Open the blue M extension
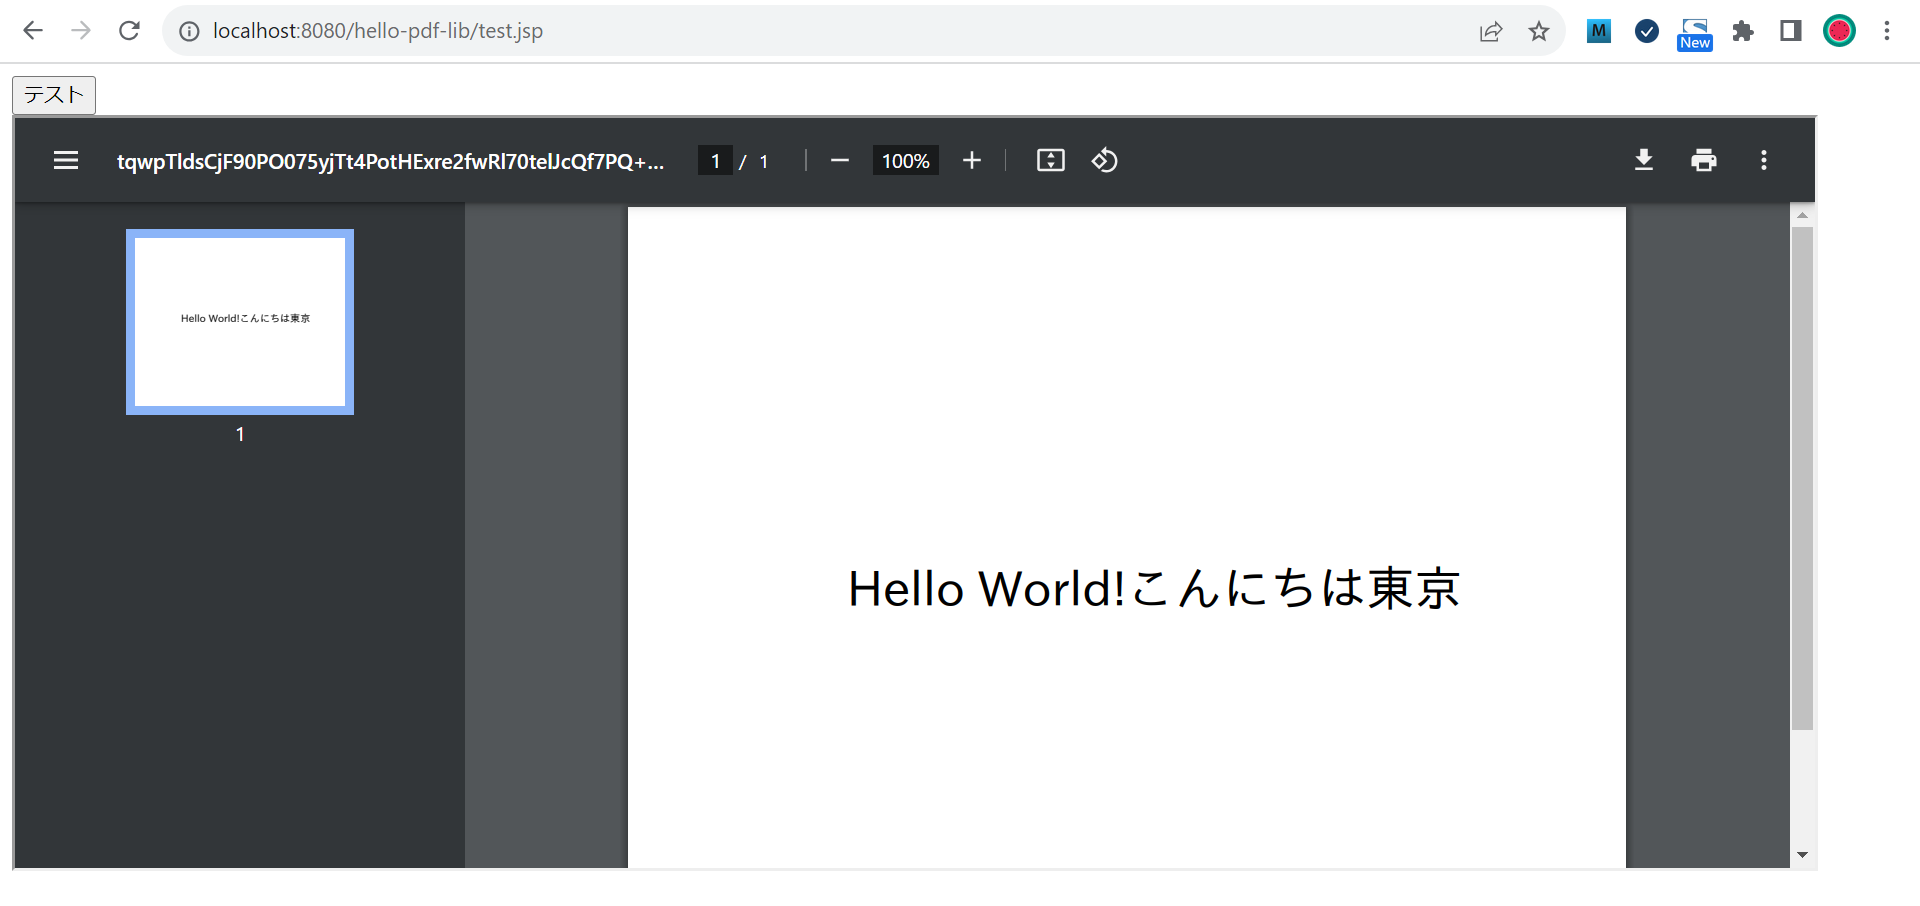This screenshot has height=906, width=1920. coord(1599,31)
